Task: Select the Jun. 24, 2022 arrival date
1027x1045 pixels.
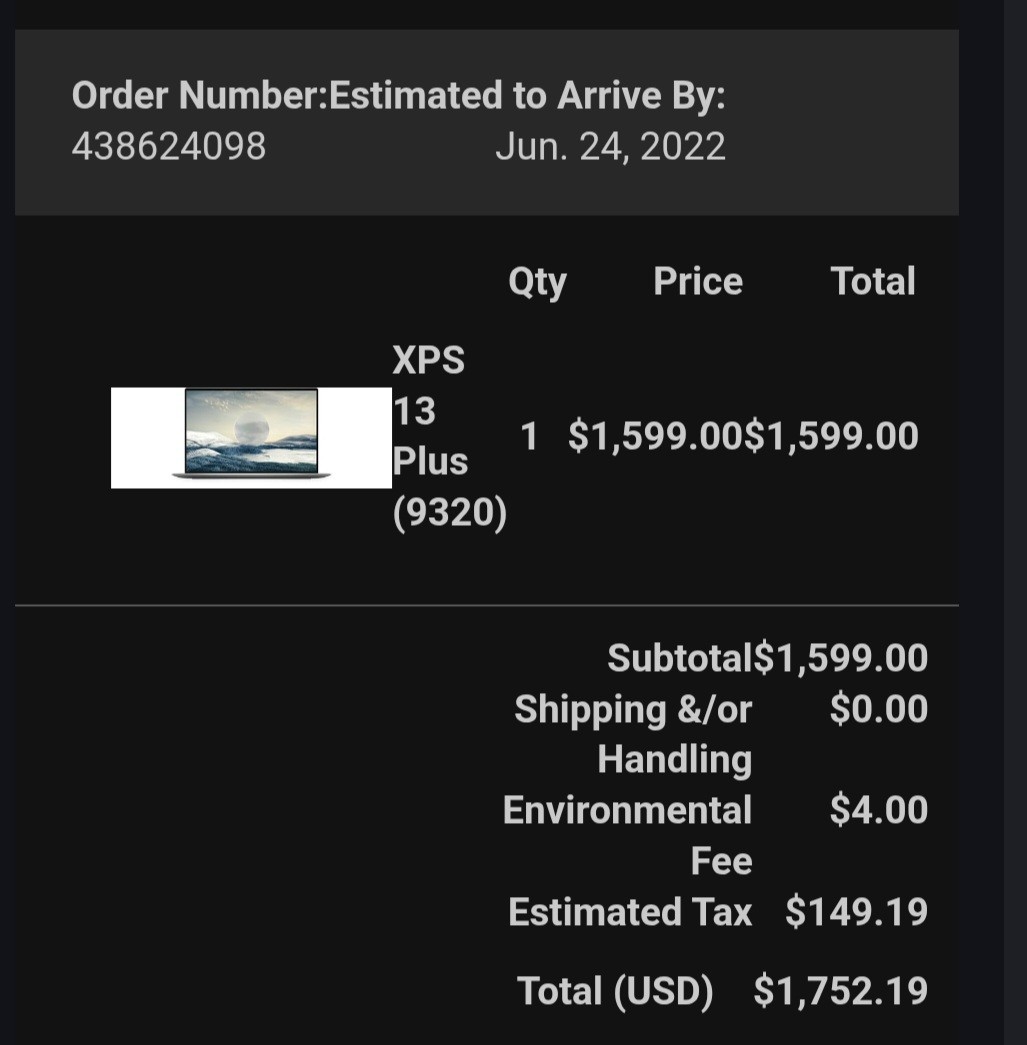Action: (610, 146)
